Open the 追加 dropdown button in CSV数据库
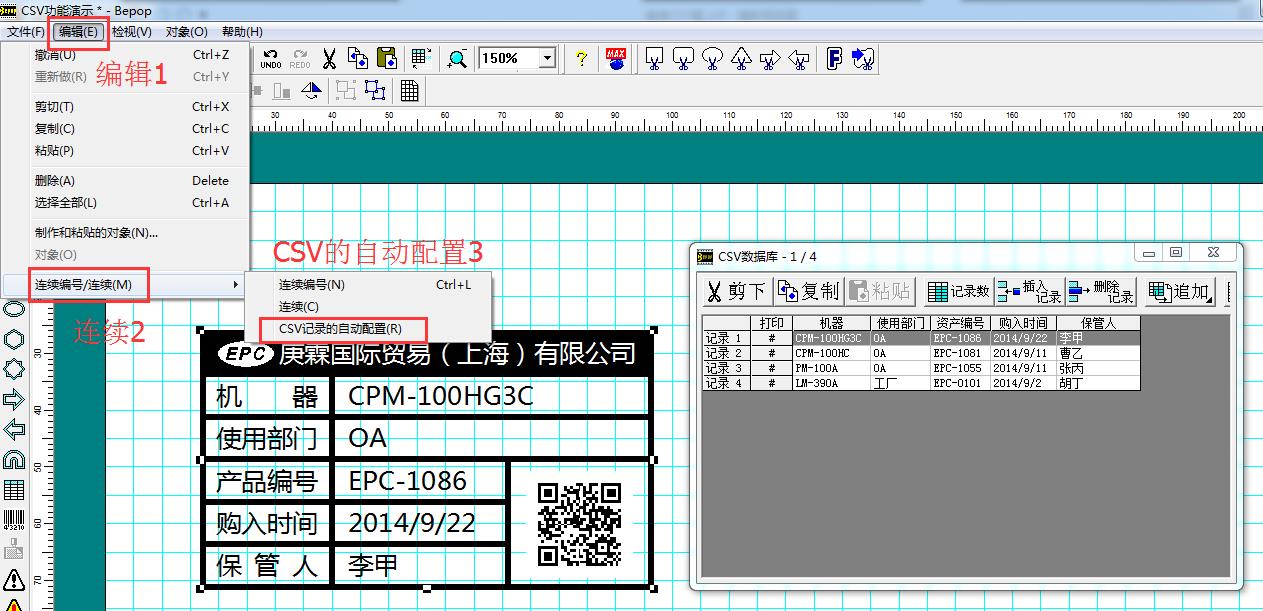 (1180, 291)
